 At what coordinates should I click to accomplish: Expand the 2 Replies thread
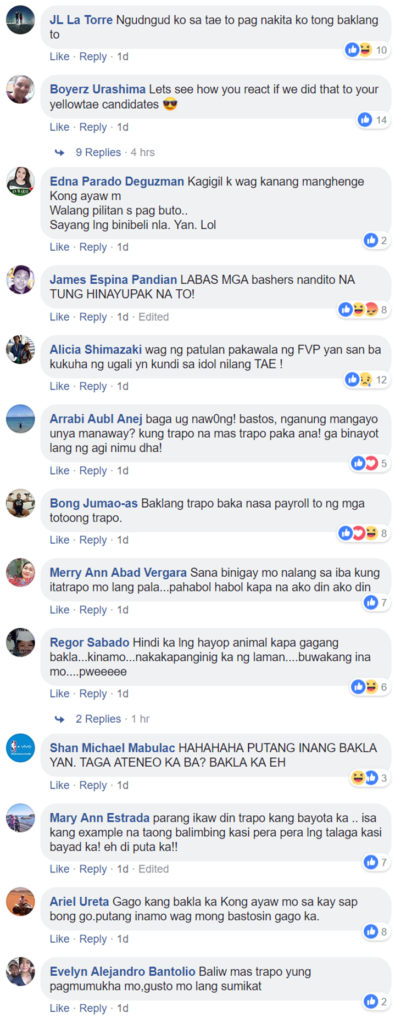[98, 719]
